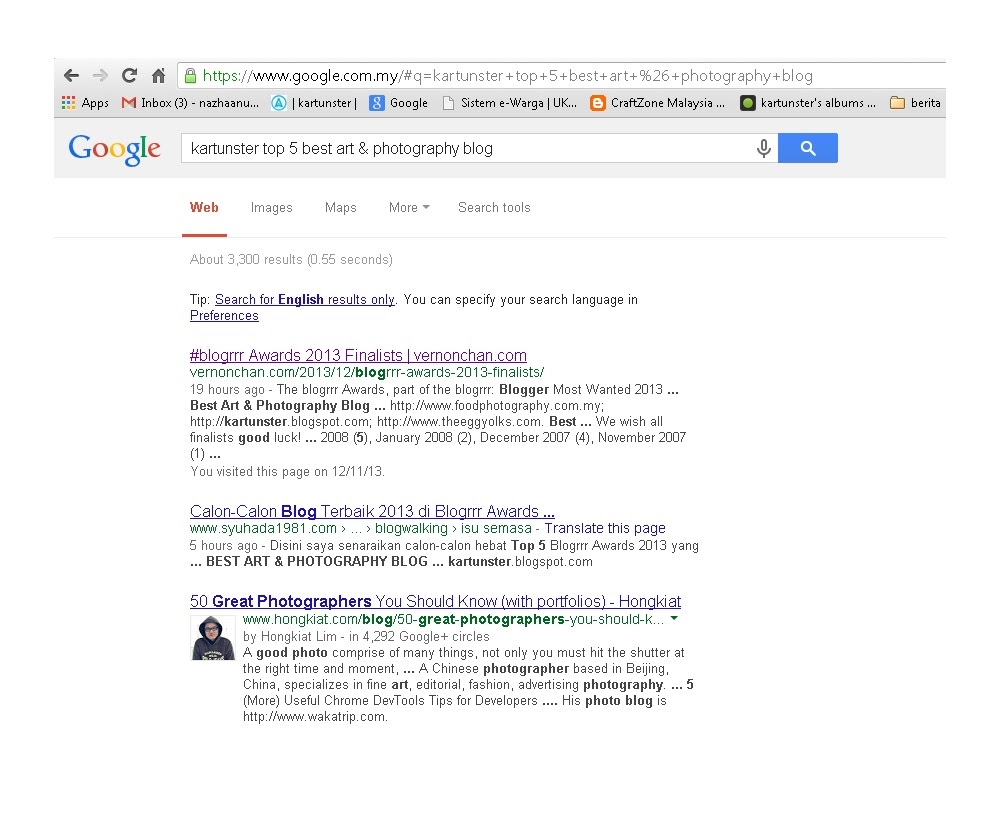Open the Sistem e-Warga bookmark
Image resolution: width=1000 pixels, height=828 pixels.
pyautogui.click(x=510, y=103)
